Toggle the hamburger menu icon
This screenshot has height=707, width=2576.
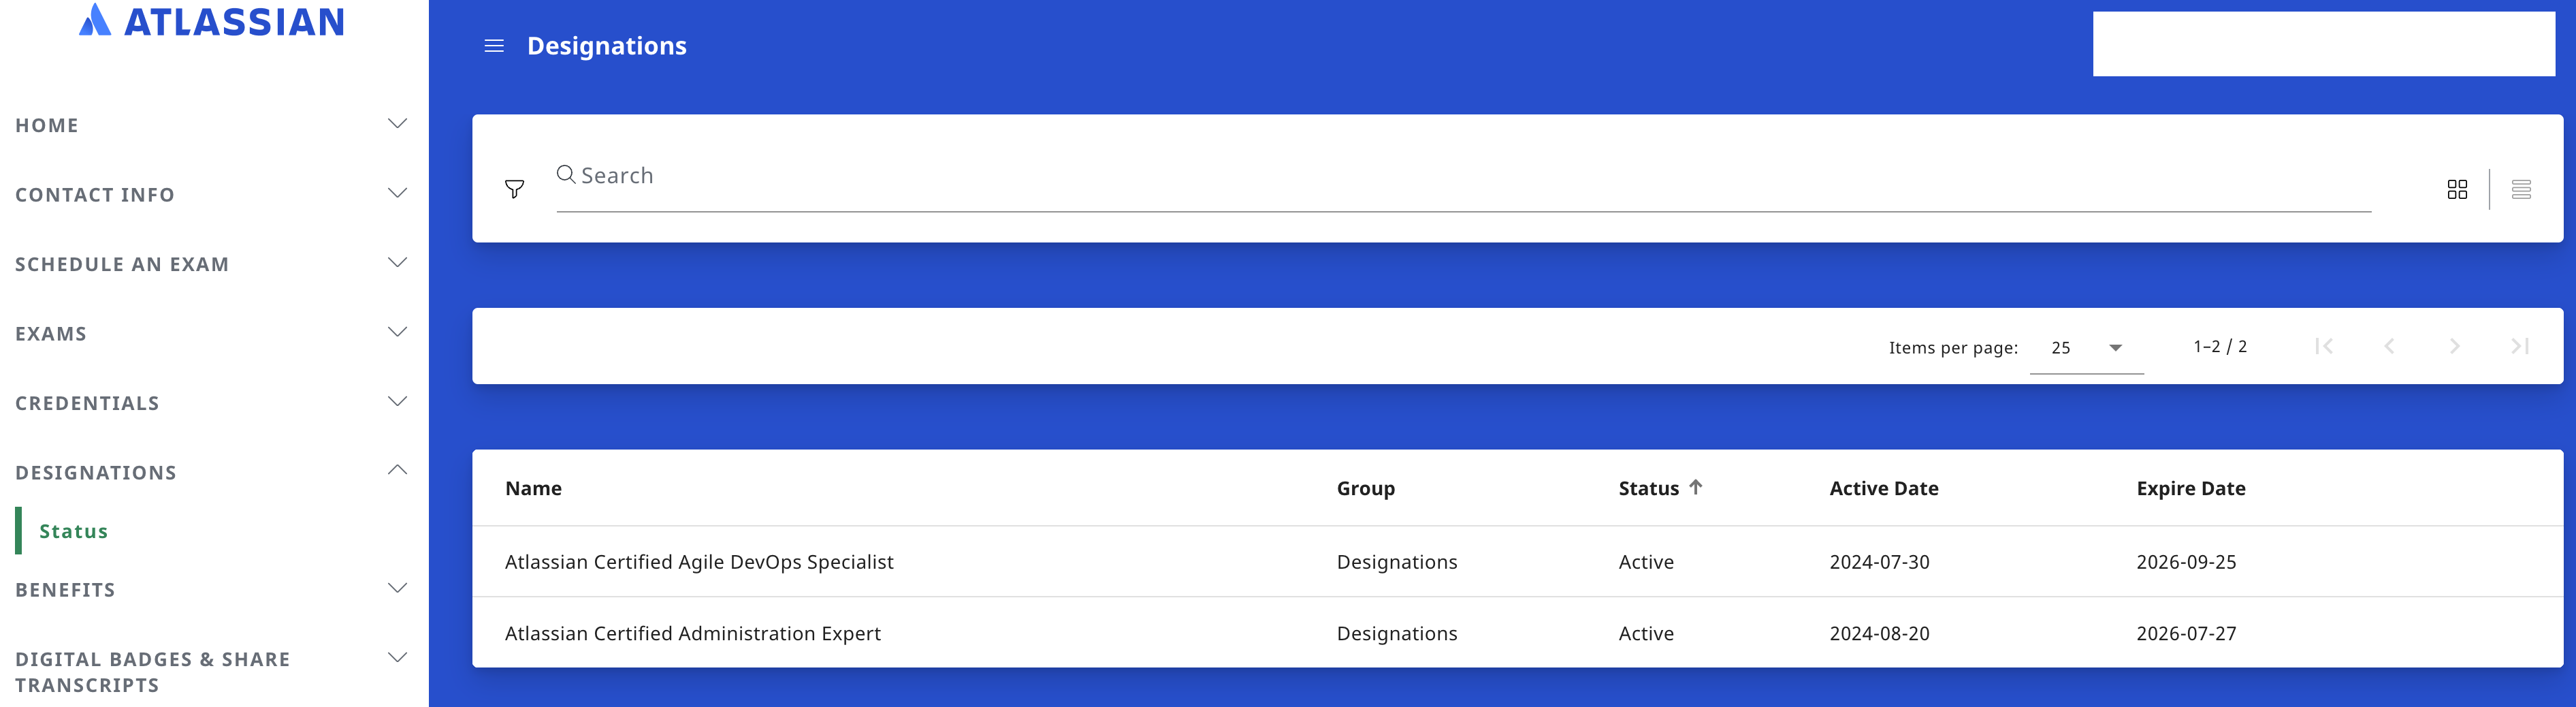tap(494, 46)
